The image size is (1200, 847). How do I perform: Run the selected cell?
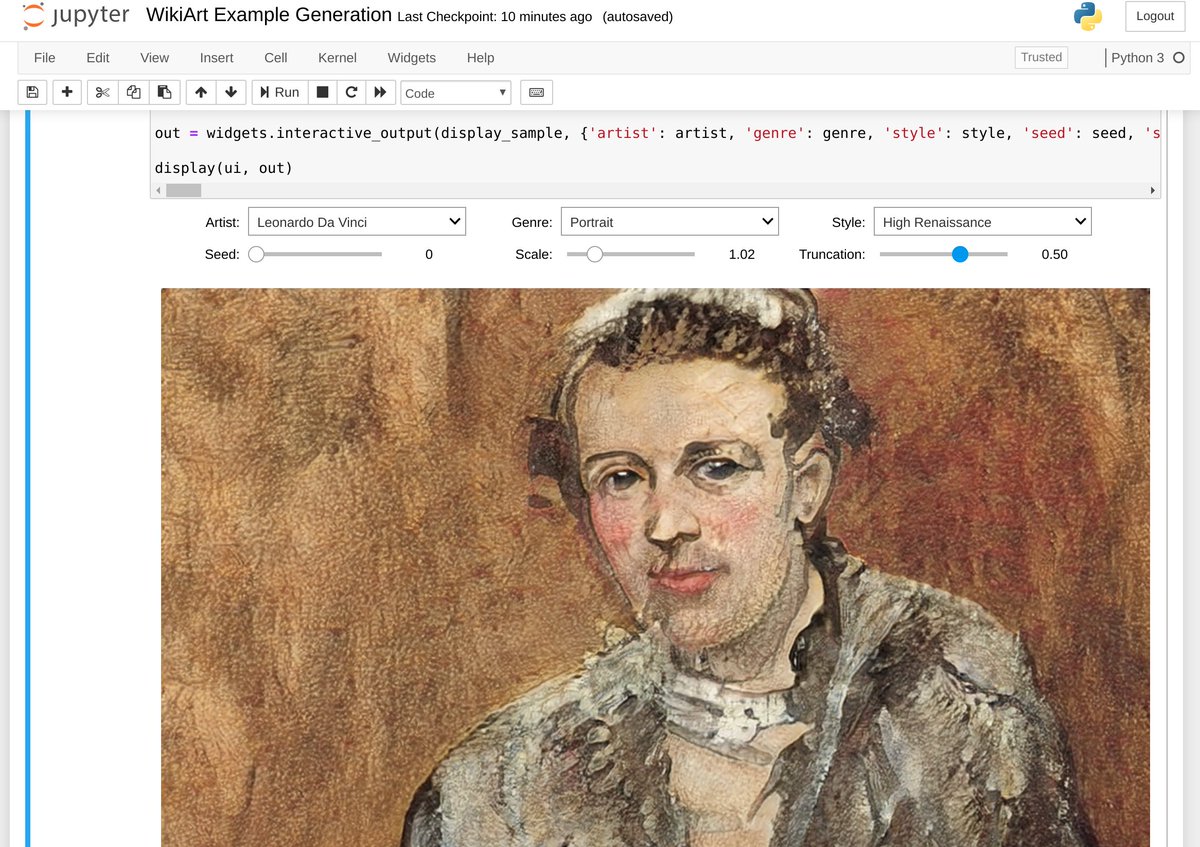tap(279, 92)
